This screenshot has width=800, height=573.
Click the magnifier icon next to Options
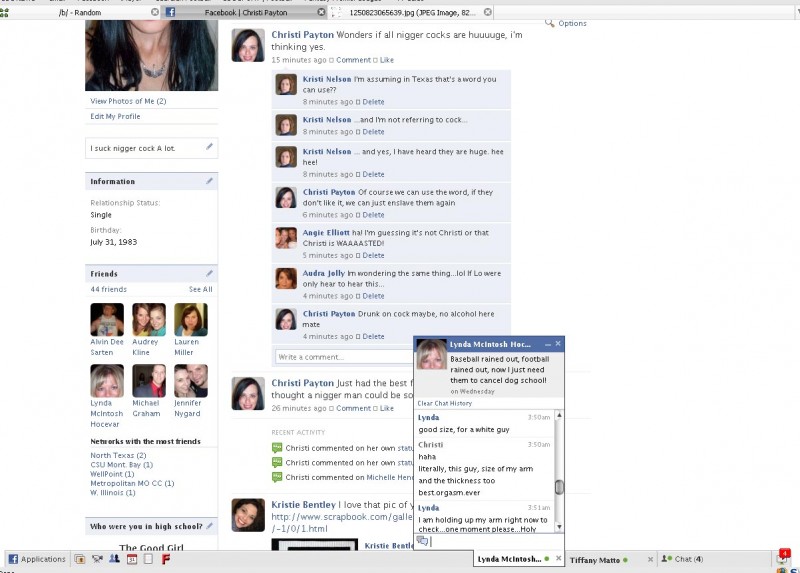coord(549,23)
